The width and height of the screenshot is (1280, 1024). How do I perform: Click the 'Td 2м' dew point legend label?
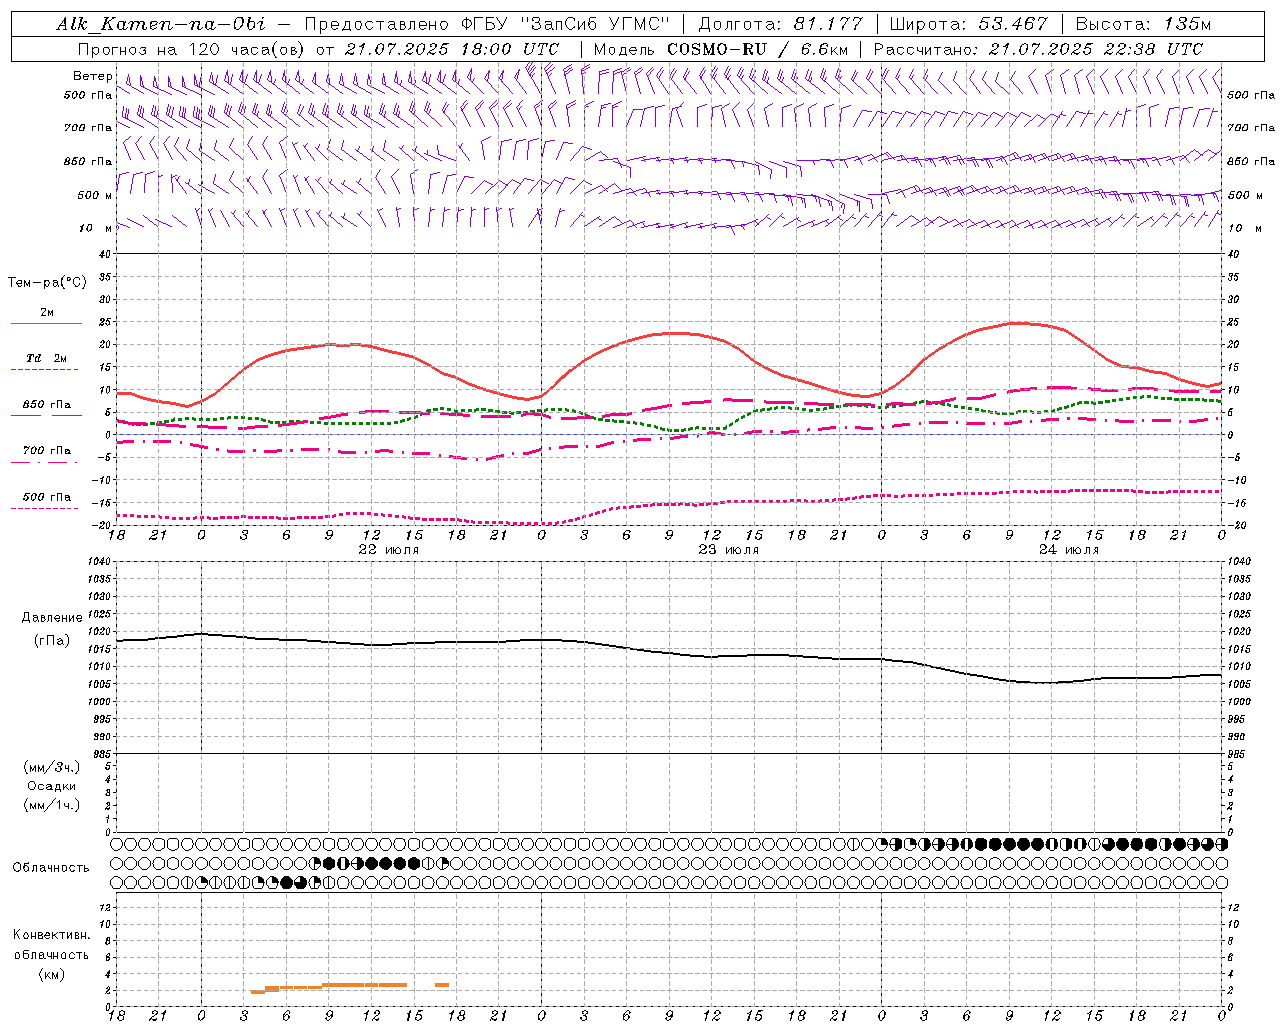click(47, 358)
